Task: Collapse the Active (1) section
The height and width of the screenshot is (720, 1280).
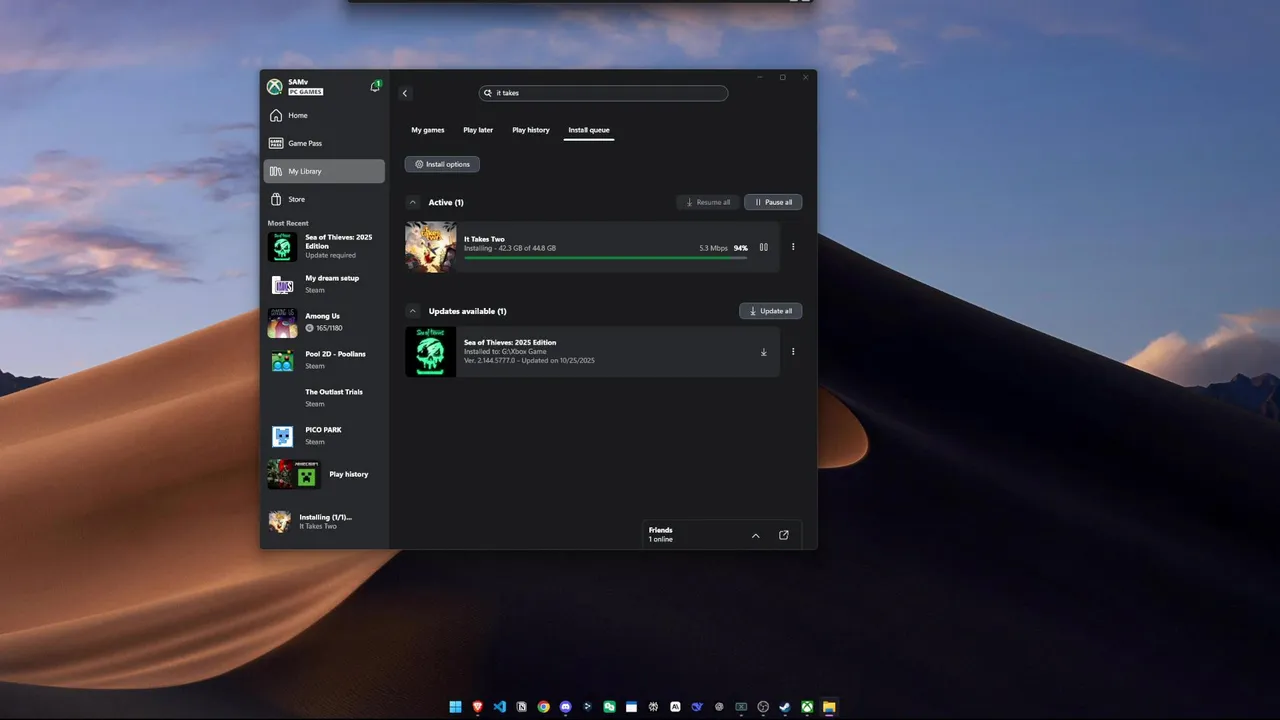Action: tap(413, 202)
